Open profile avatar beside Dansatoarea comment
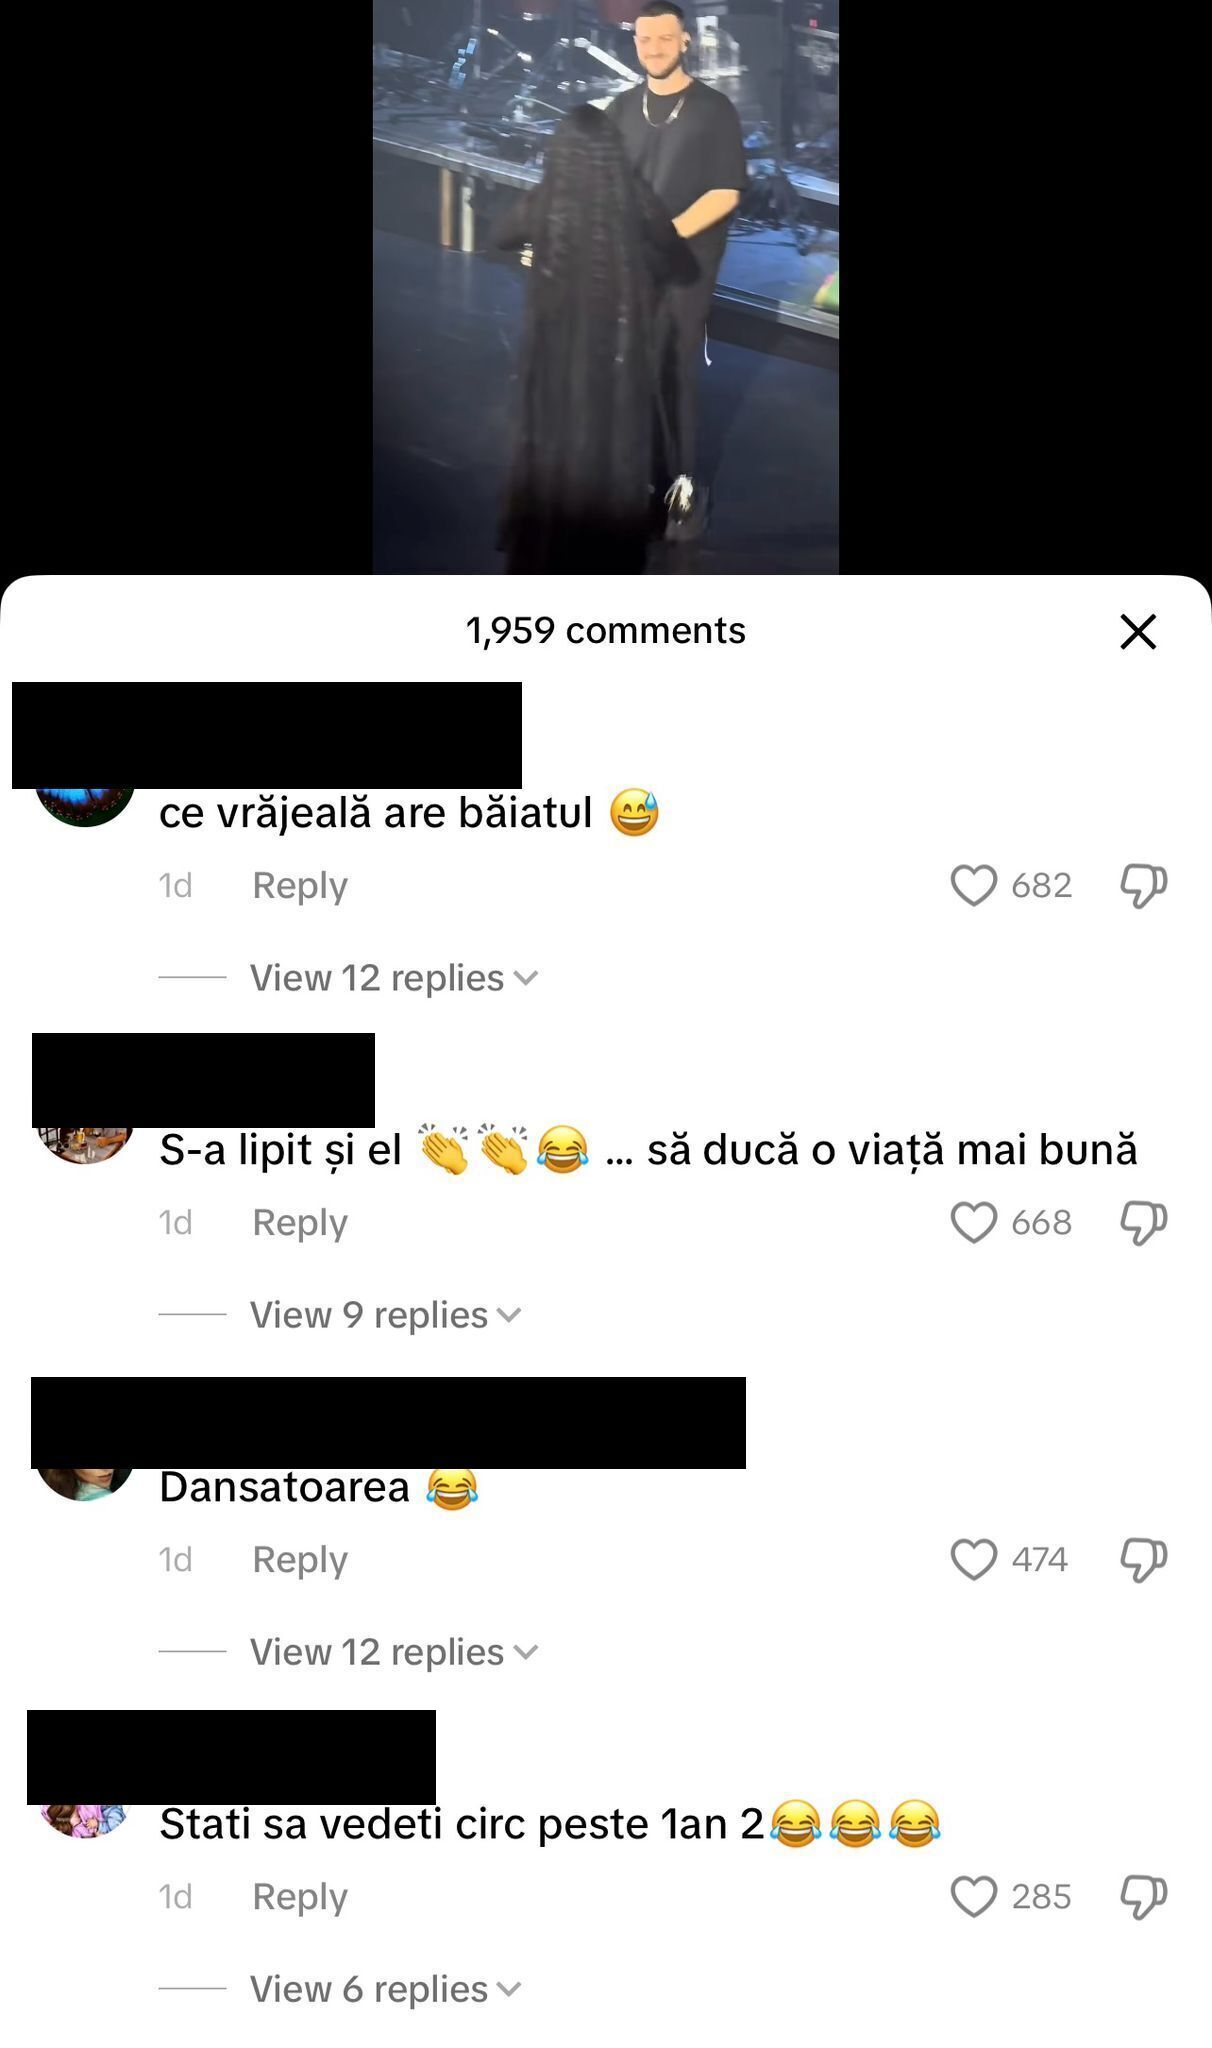The width and height of the screenshot is (1212, 2048). click(85, 1484)
